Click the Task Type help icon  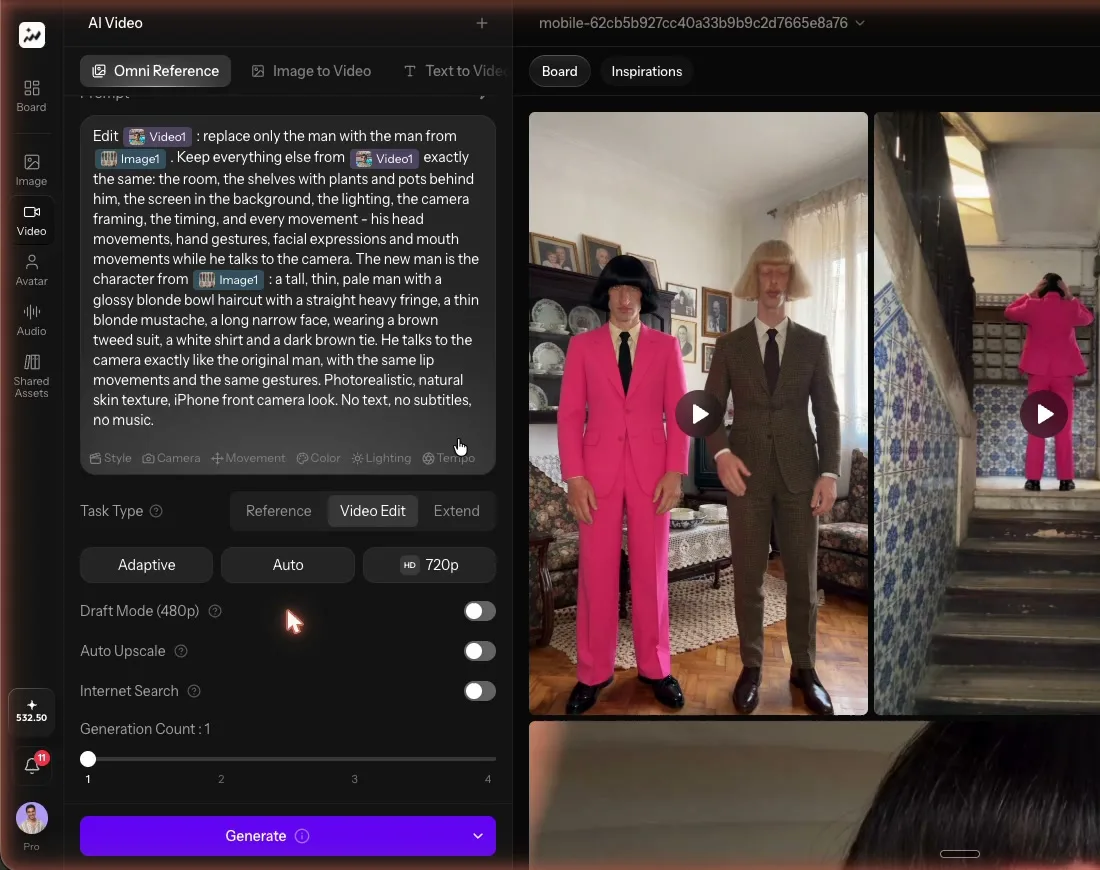(156, 511)
